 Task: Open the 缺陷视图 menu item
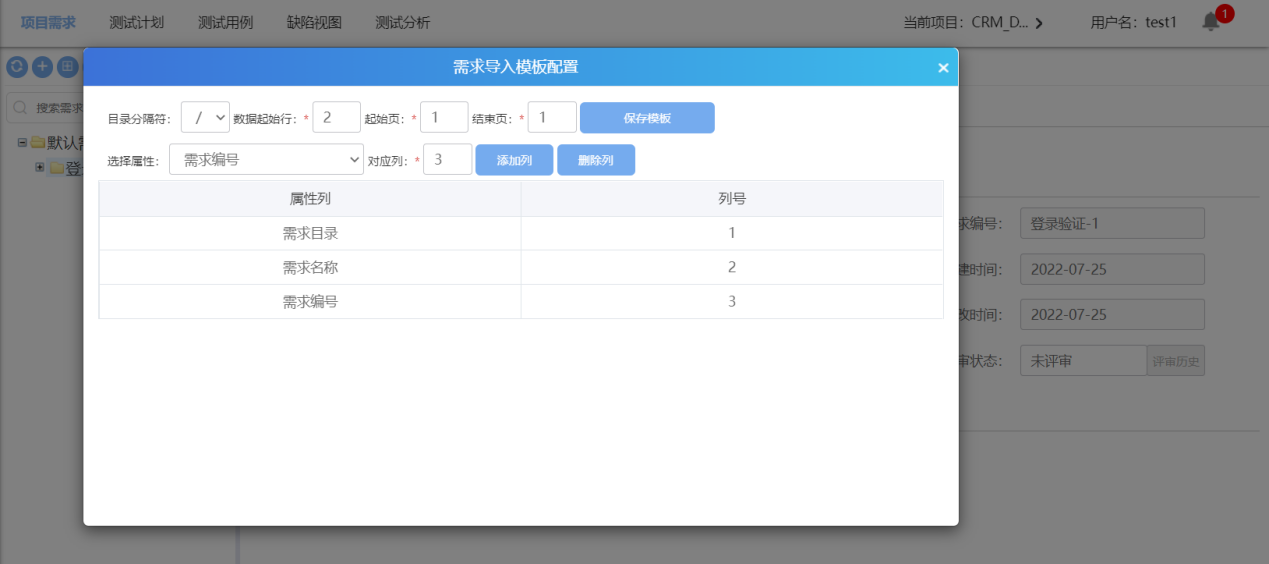[314, 22]
